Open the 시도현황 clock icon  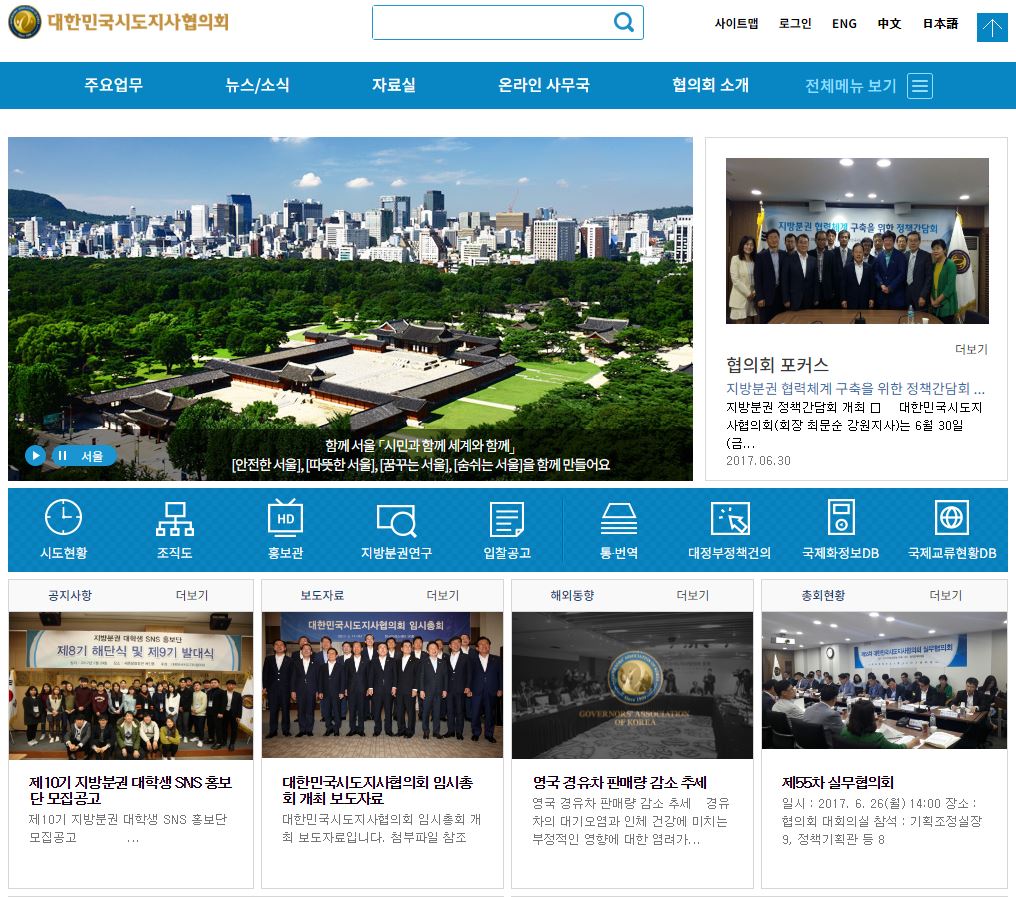[x=63, y=519]
